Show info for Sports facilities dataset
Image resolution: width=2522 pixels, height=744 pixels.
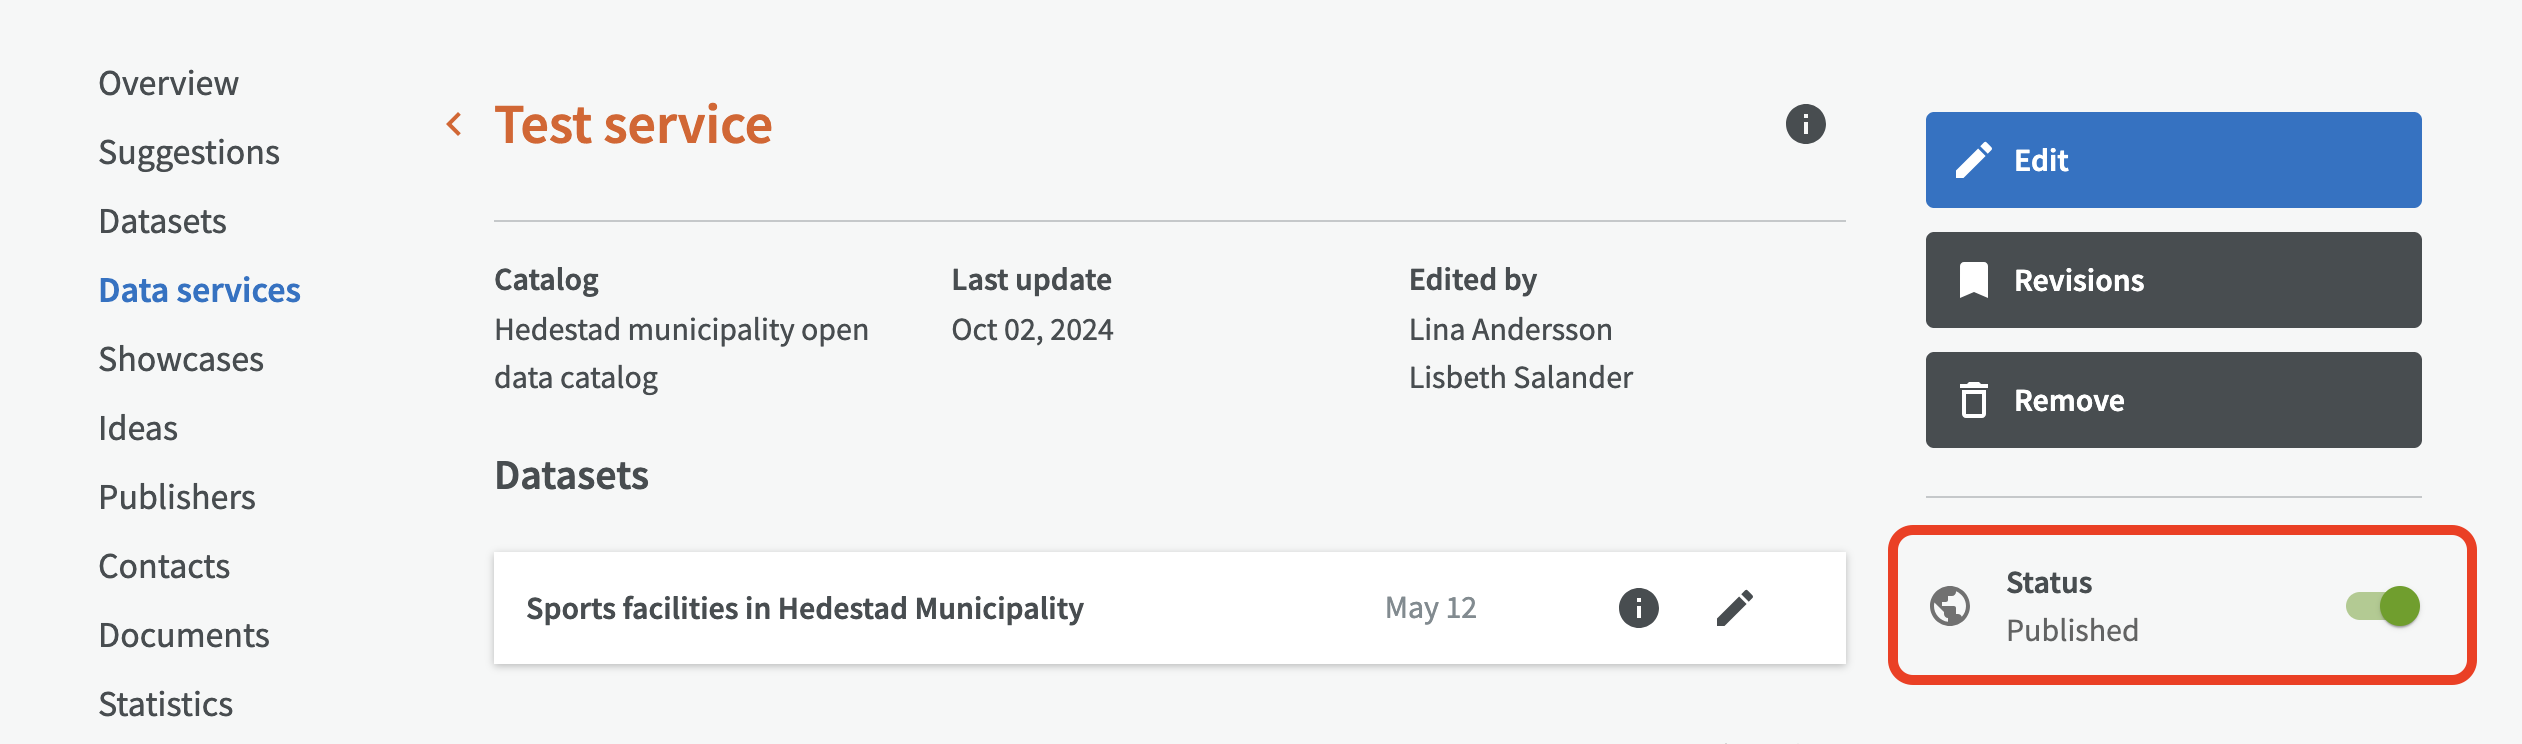click(x=1638, y=608)
